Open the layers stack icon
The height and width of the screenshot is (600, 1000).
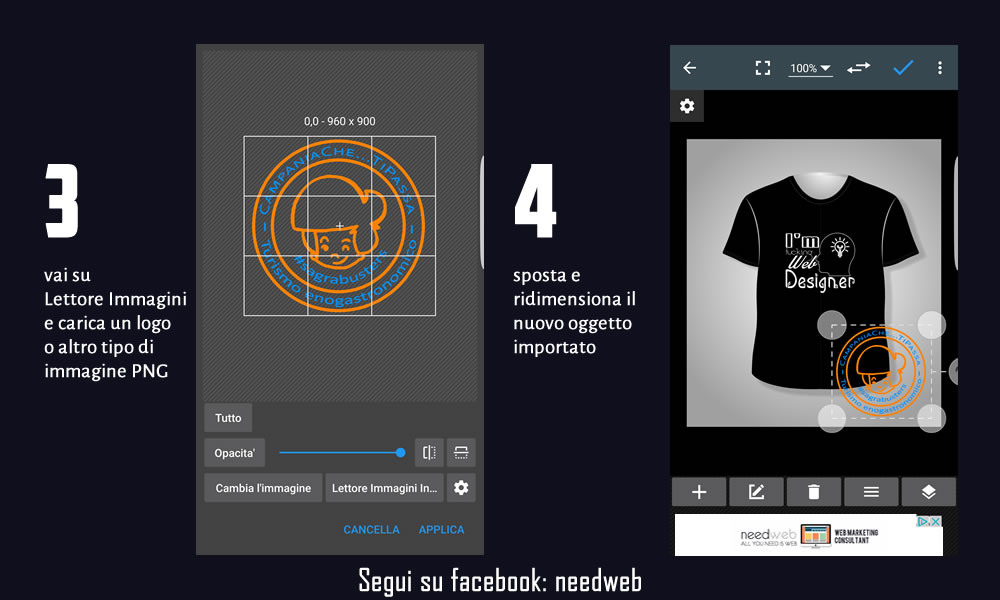pyautogui.click(x=929, y=492)
